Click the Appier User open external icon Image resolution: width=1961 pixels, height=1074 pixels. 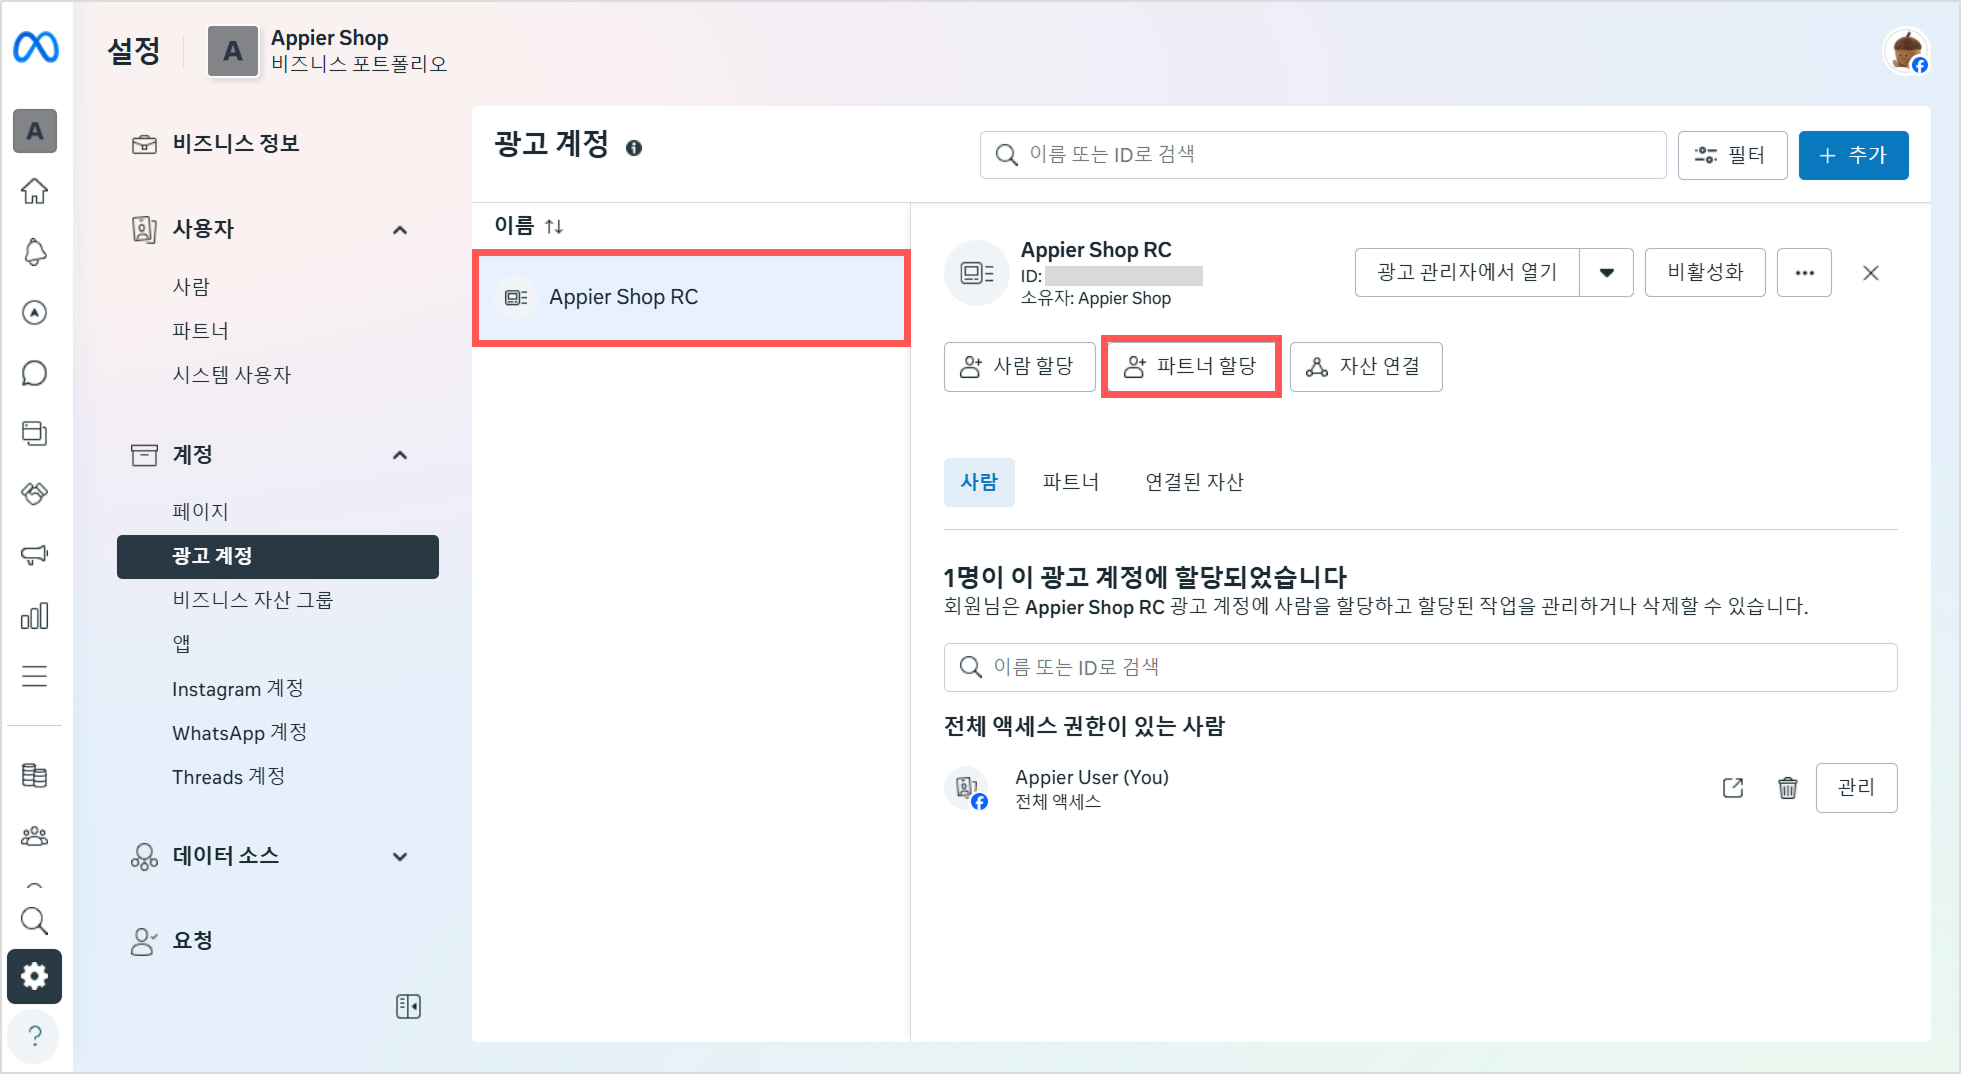click(1733, 788)
